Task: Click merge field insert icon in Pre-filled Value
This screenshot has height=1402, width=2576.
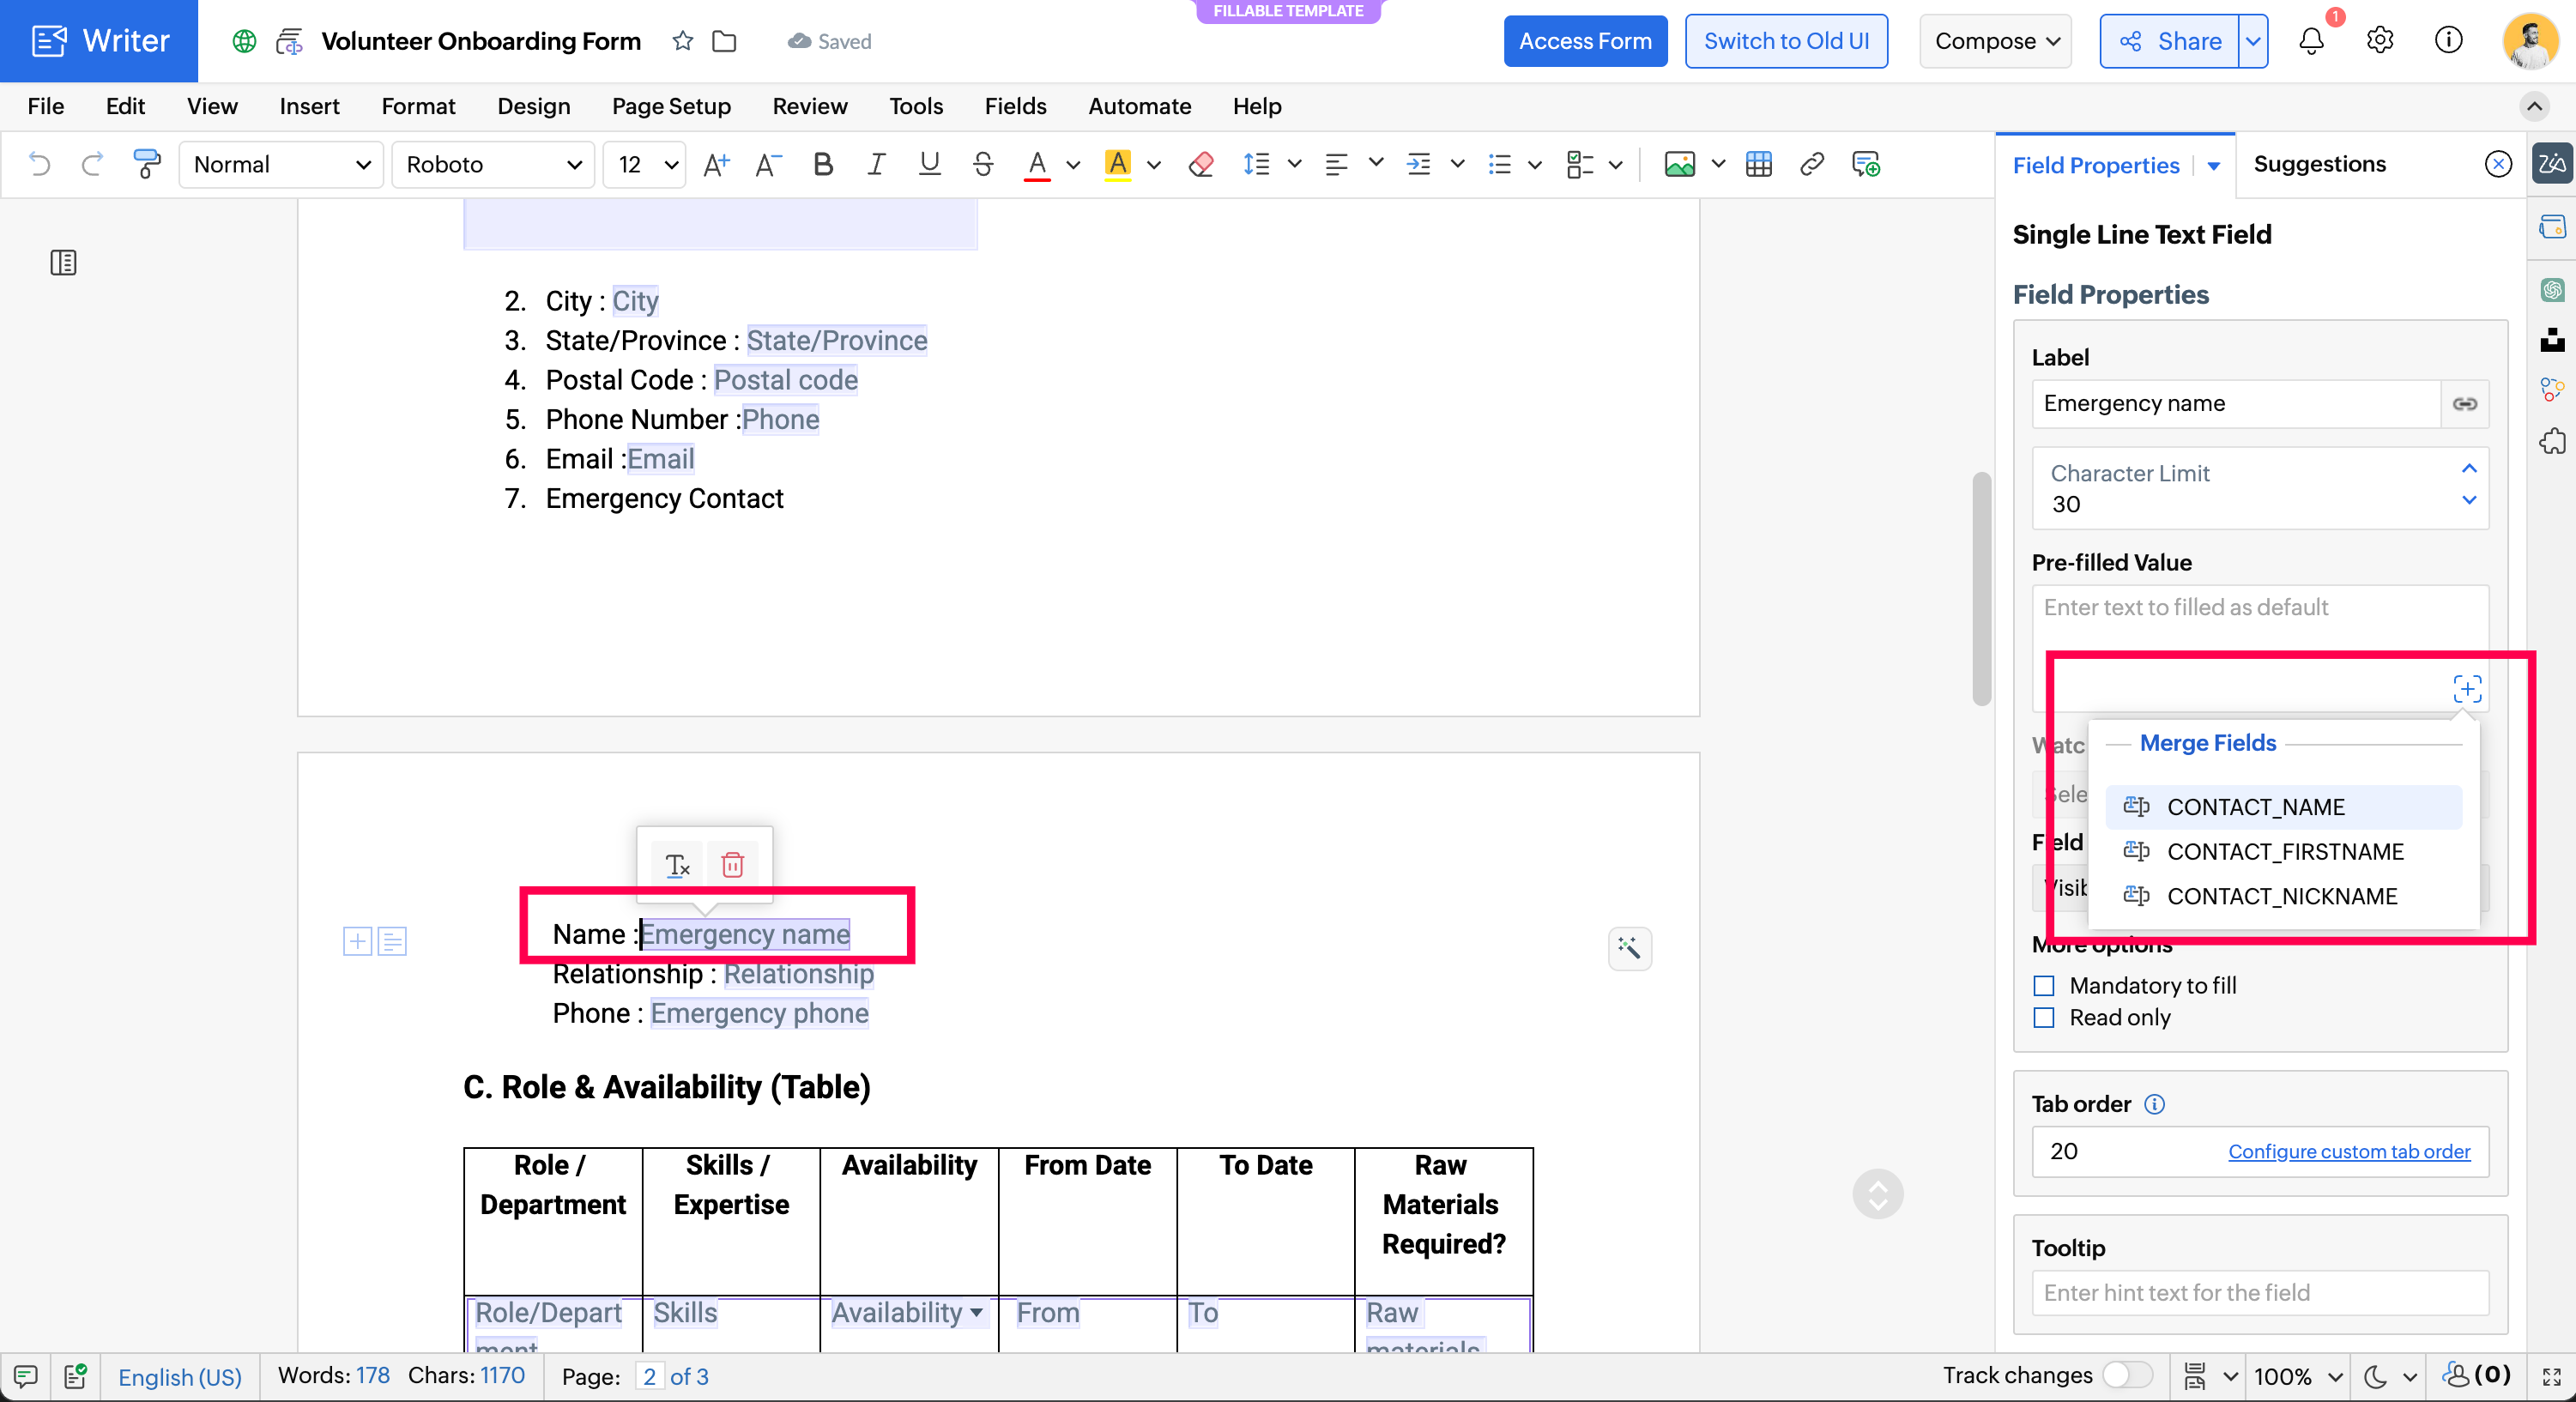Action: (2466, 689)
